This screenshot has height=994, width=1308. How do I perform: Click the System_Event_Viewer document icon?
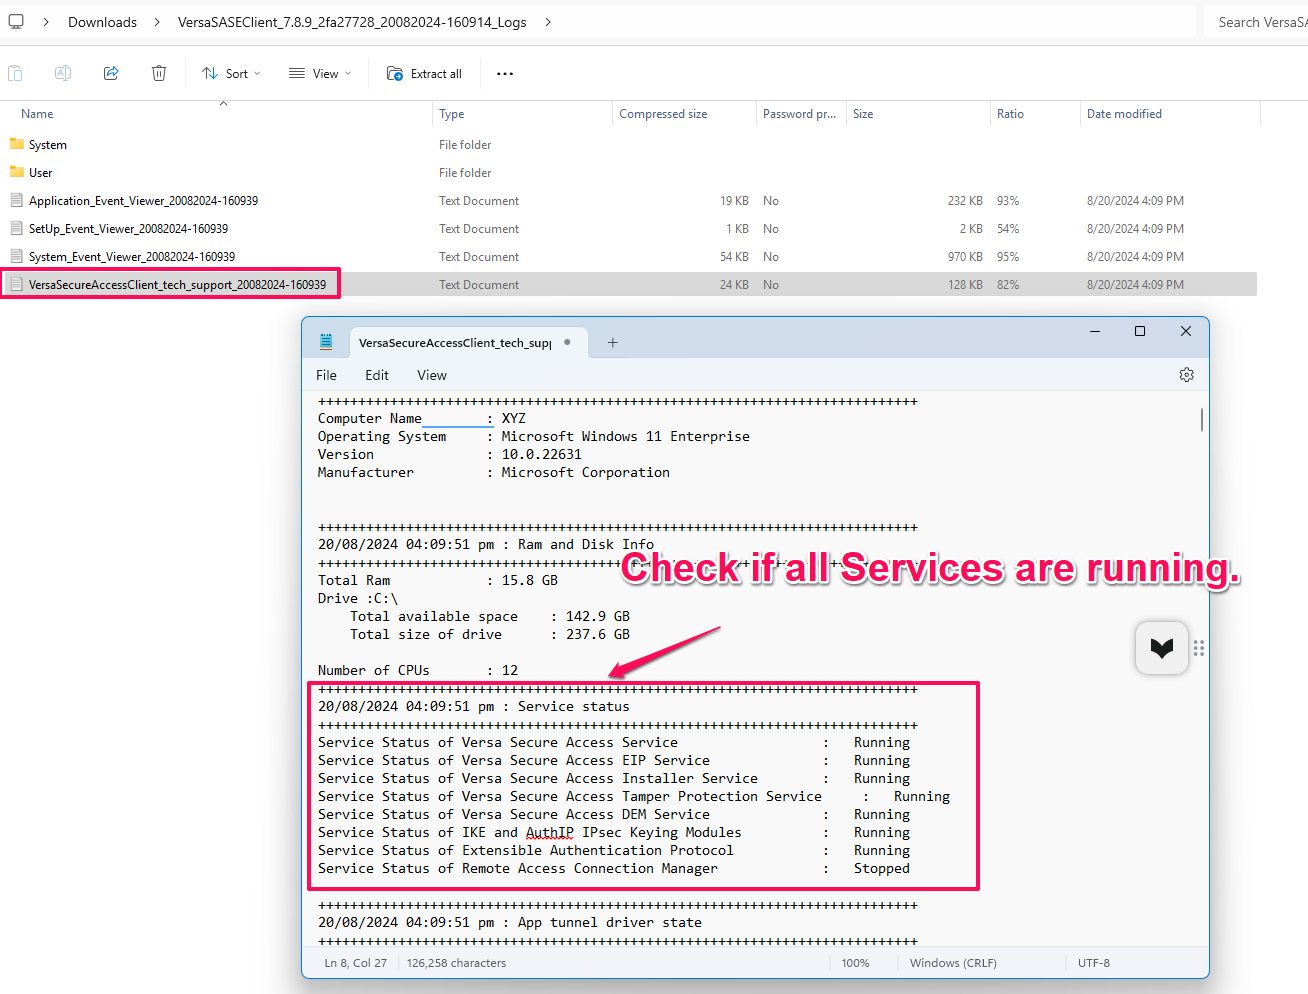(x=16, y=256)
